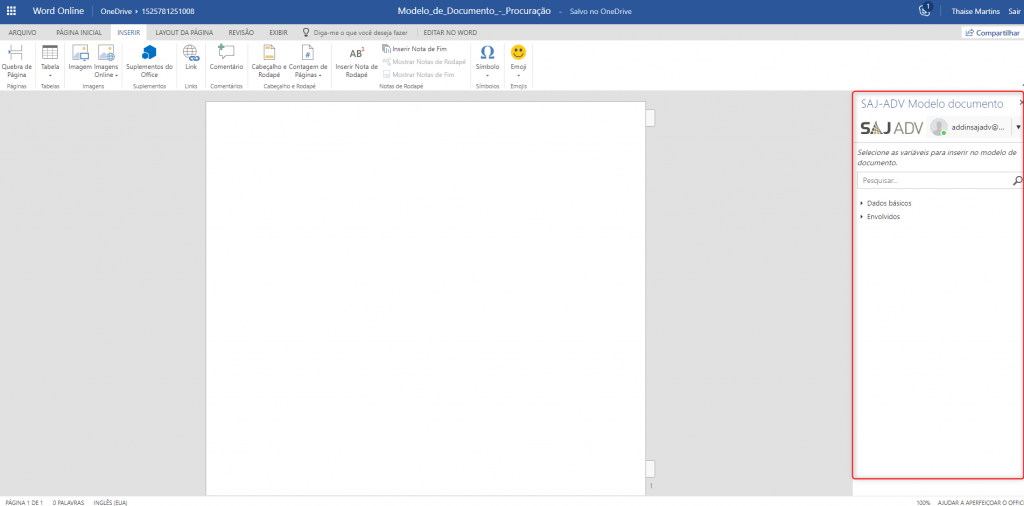Add a comment with the Comentário icon

(x=226, y=52)
